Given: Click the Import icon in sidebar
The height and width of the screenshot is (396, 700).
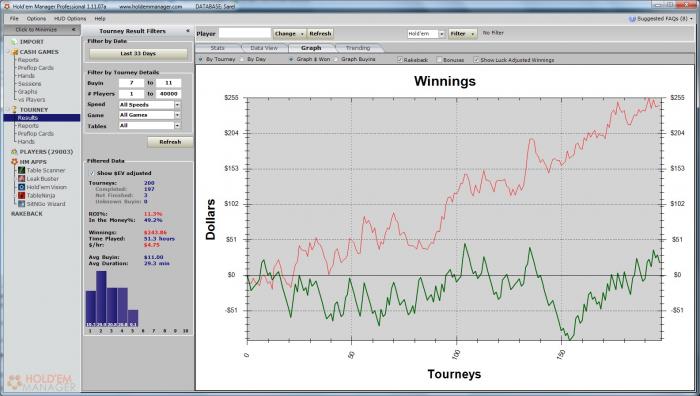Looking at the screenshot, I should click(x=14, y=42).
